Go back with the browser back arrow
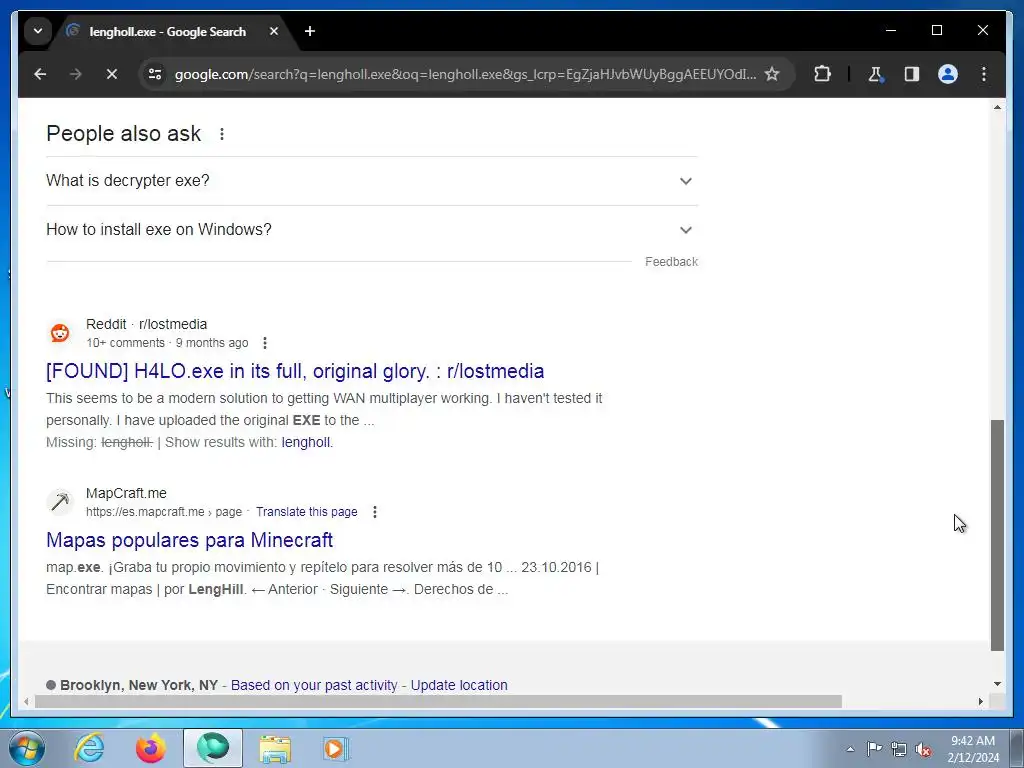1024x768 pixels. pyautogui.click(x=40, y=74)
